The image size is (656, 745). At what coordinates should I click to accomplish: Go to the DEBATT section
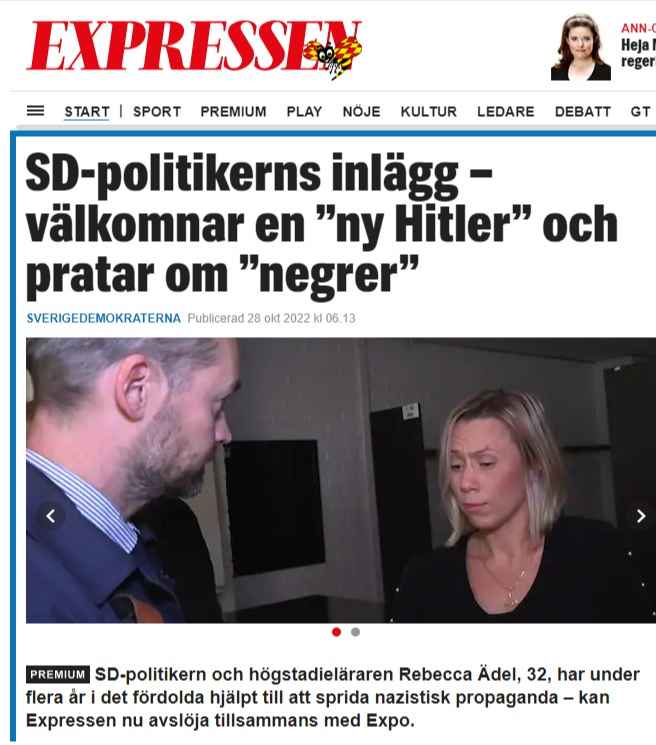coord(583,112)
